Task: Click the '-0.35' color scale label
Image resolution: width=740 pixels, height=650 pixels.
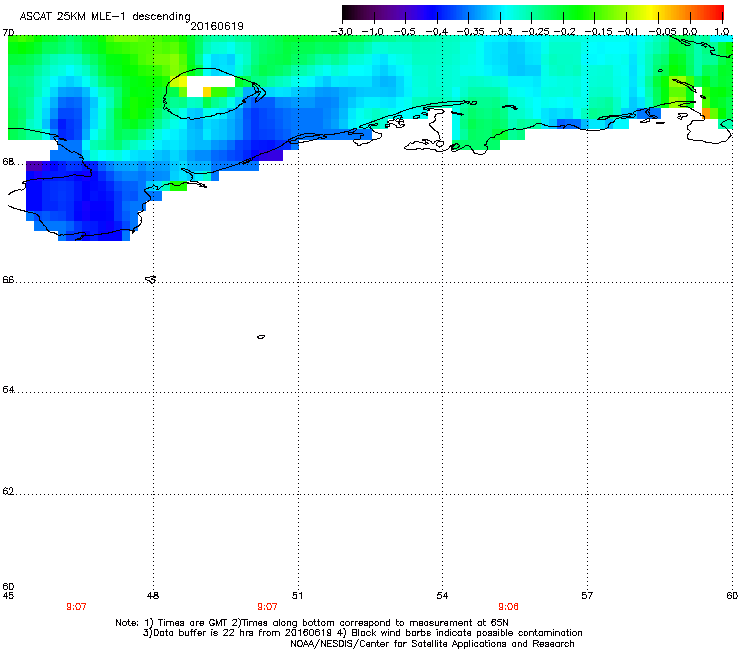Action: [470, 31]
